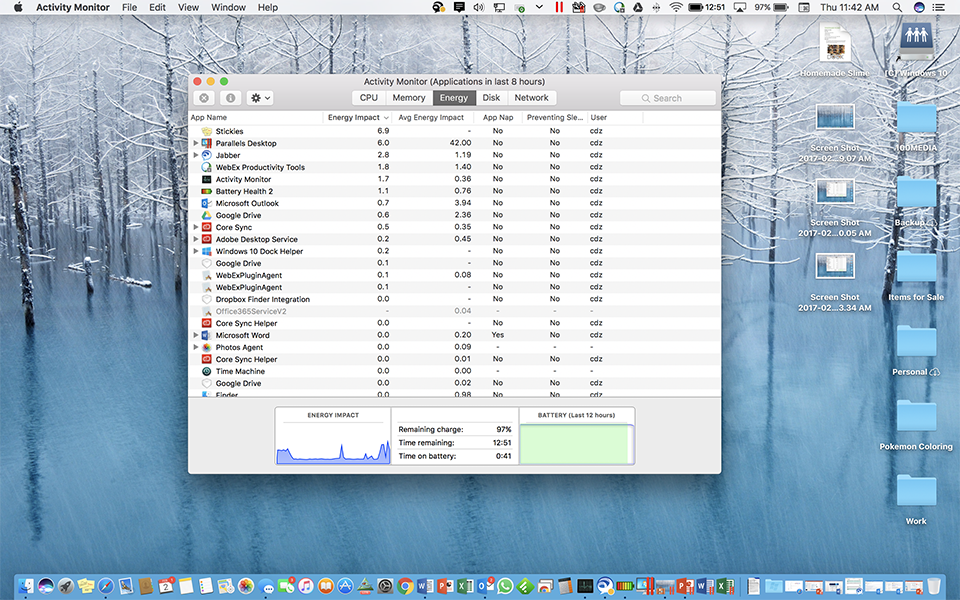The image size is (960, 600).
Task: Sort by the Preventing Sleep column header
Action: [555, 118]
